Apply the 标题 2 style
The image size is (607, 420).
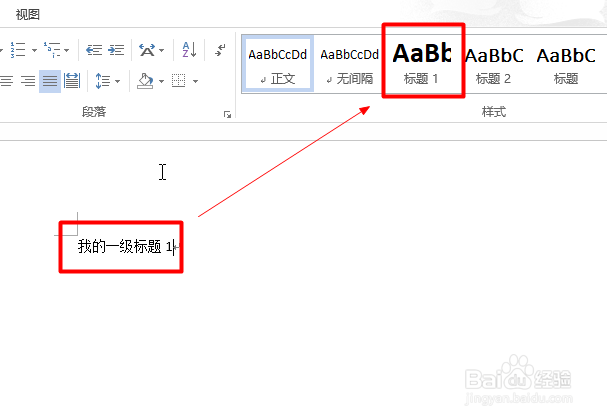pyautogui.click(x=494, y=64)
